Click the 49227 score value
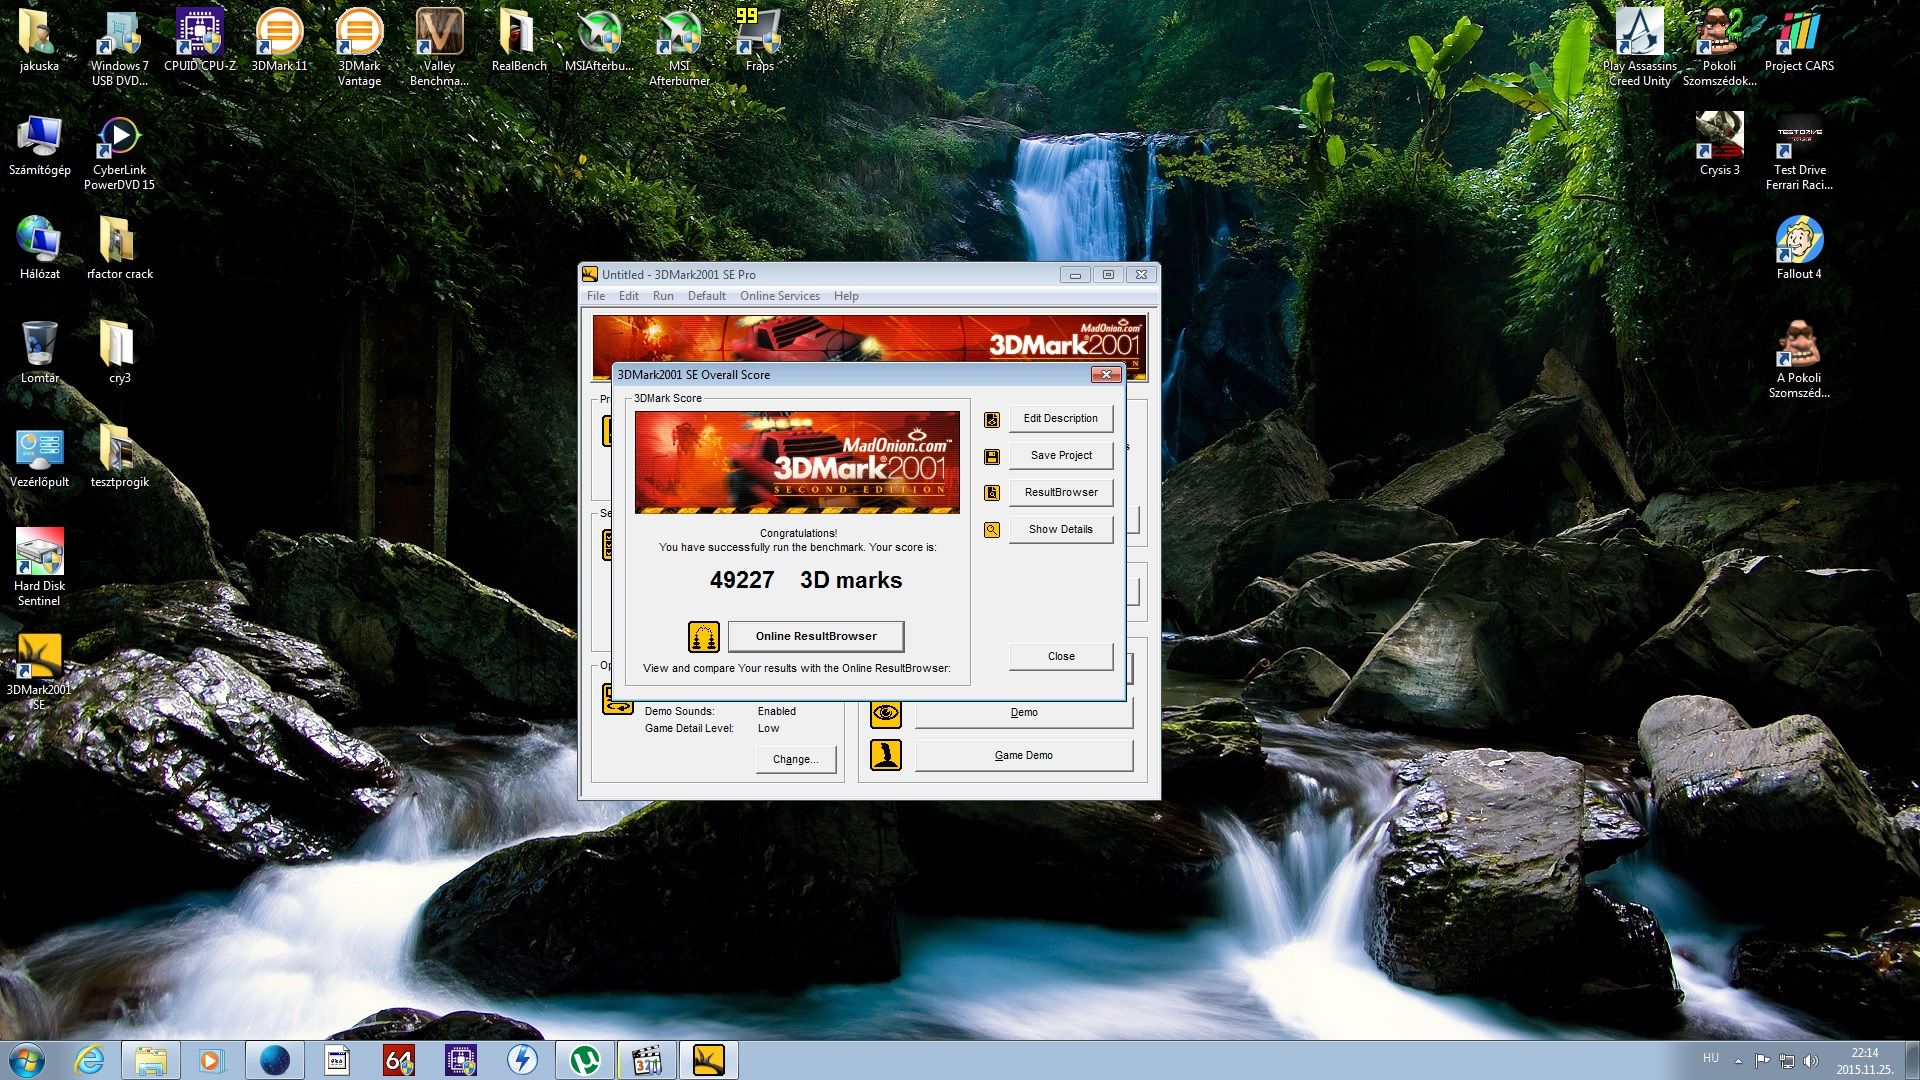1920x1080 pixels. [742, 580]
